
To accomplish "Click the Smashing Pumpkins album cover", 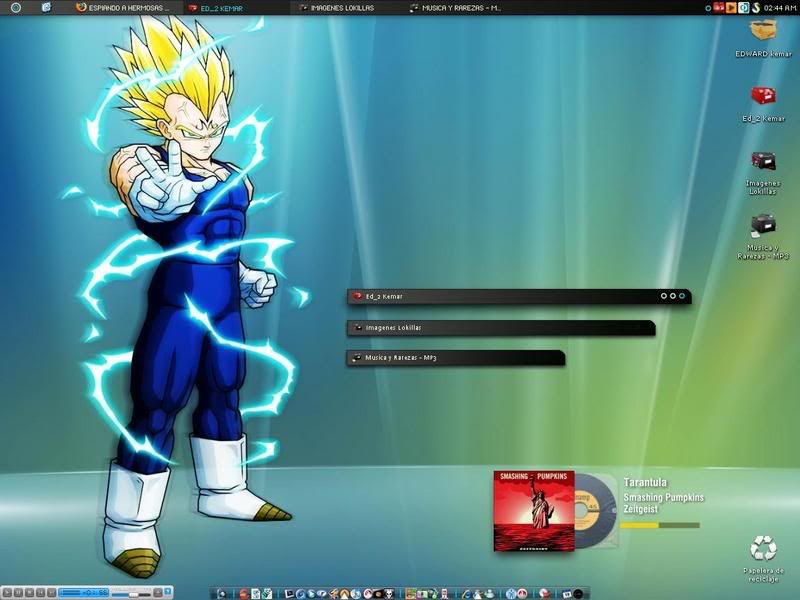I will [x=534, y=511].
